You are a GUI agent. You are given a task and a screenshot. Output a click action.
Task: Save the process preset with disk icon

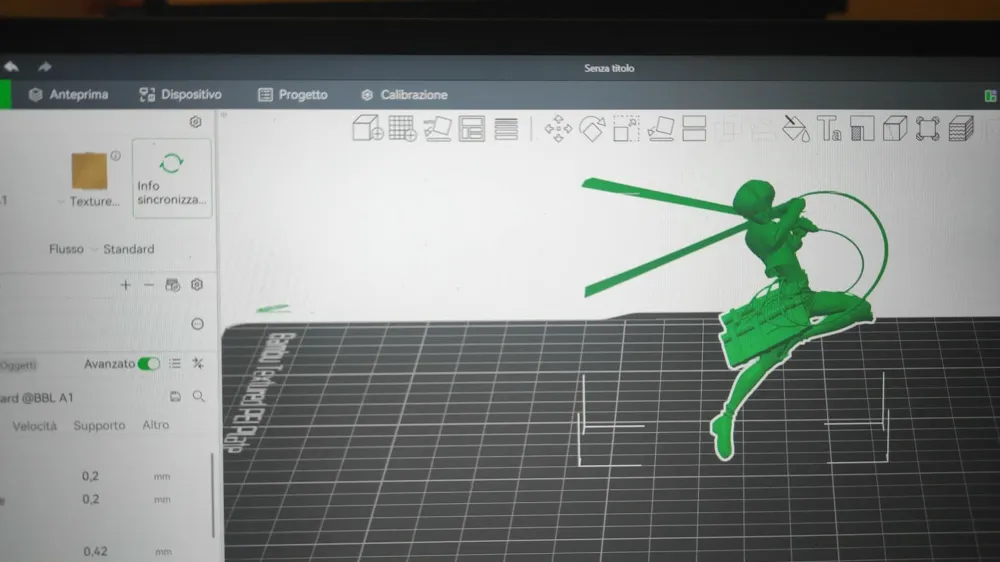pos(175,397)
